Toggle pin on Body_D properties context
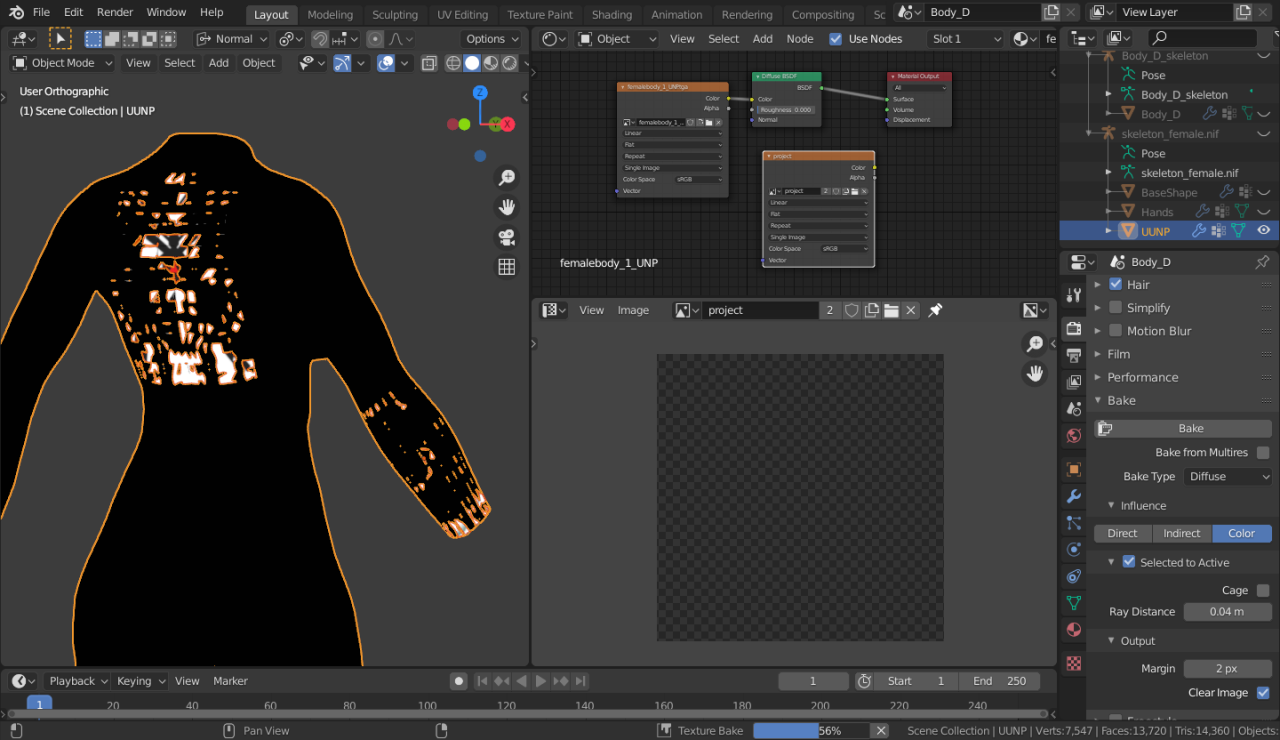The width and height of the screenshot is (1280, 740). [x=1262, y=262]
